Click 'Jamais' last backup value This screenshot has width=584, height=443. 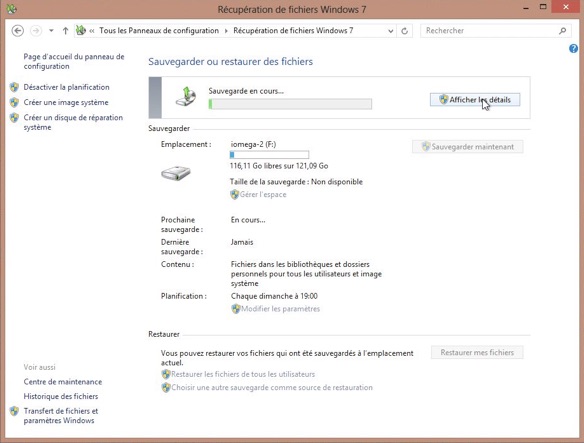point(242,242)
